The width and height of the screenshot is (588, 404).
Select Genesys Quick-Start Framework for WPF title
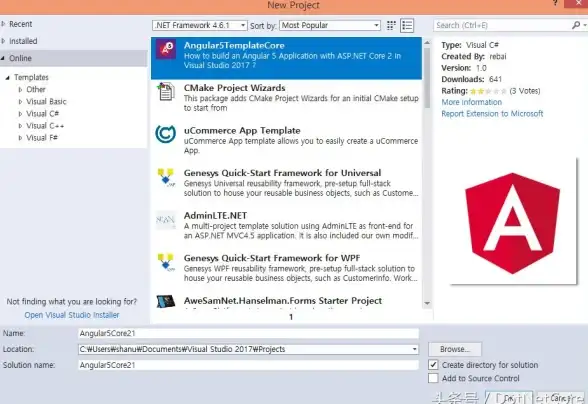272,258
